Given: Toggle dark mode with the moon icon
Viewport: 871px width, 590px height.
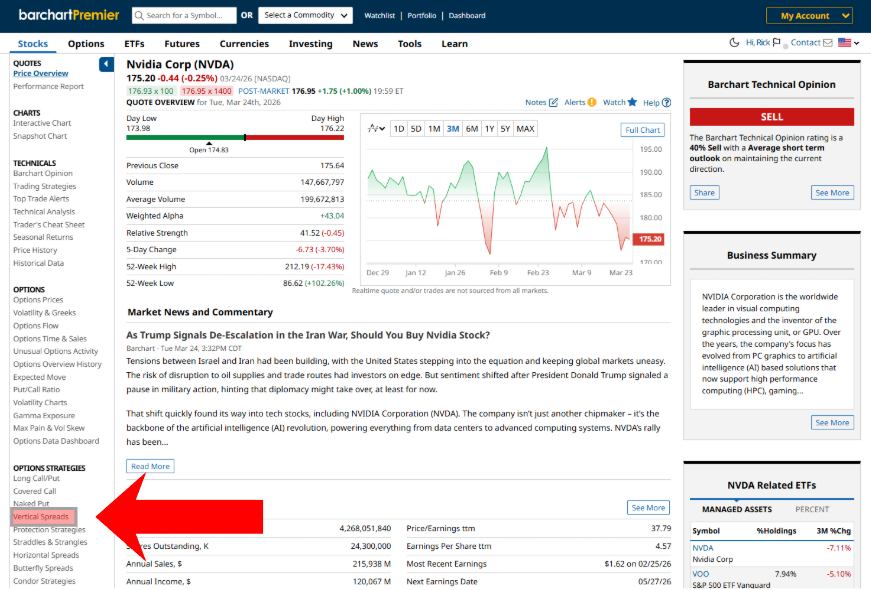Looking at the screenshot, I should pyautogui.click(x=736, y=43).
